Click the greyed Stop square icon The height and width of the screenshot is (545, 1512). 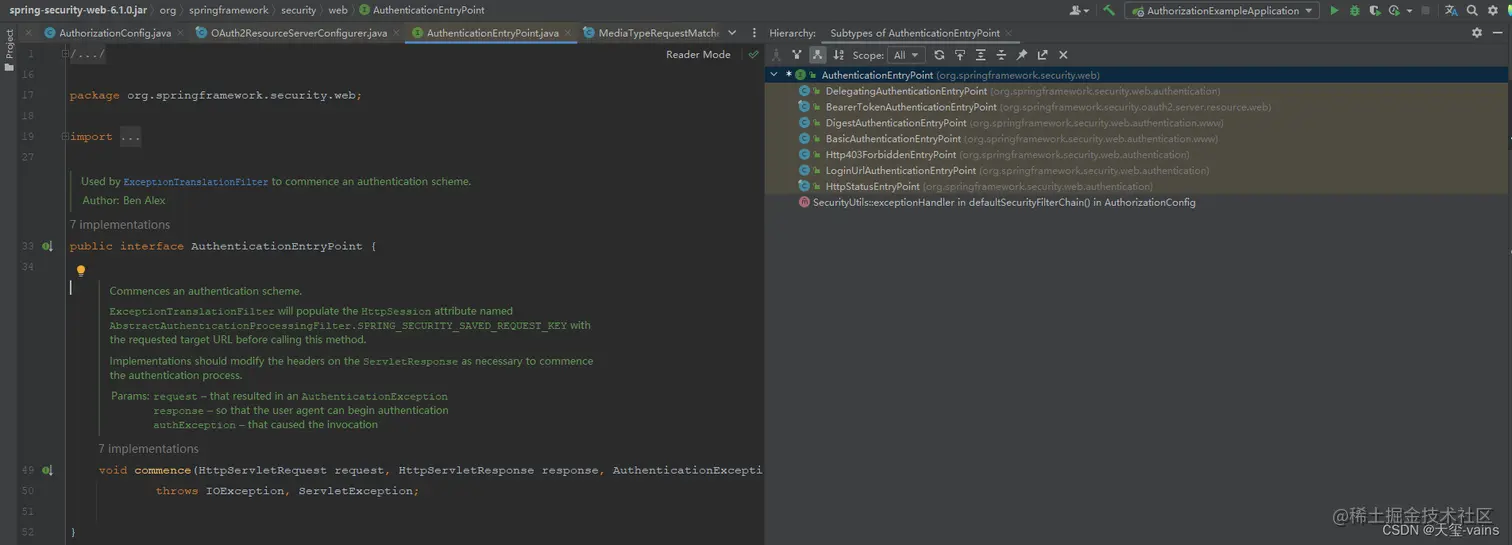click(x=1426, y=11)
